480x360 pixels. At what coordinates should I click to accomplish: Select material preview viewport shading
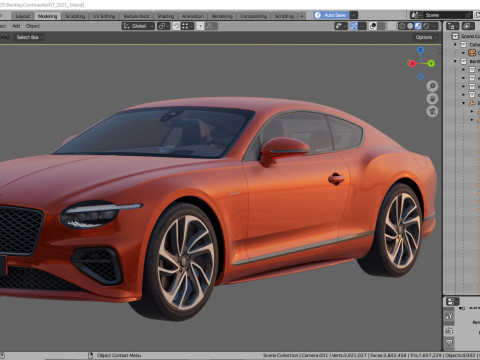[418, 26]
